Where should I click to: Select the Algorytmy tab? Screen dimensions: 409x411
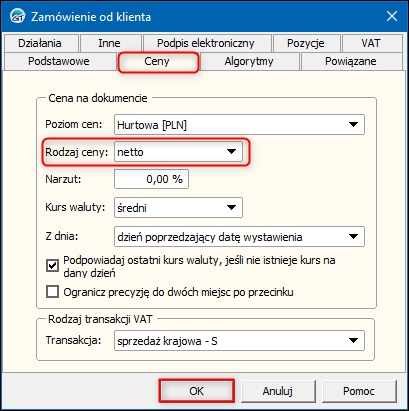coord(249,61)
